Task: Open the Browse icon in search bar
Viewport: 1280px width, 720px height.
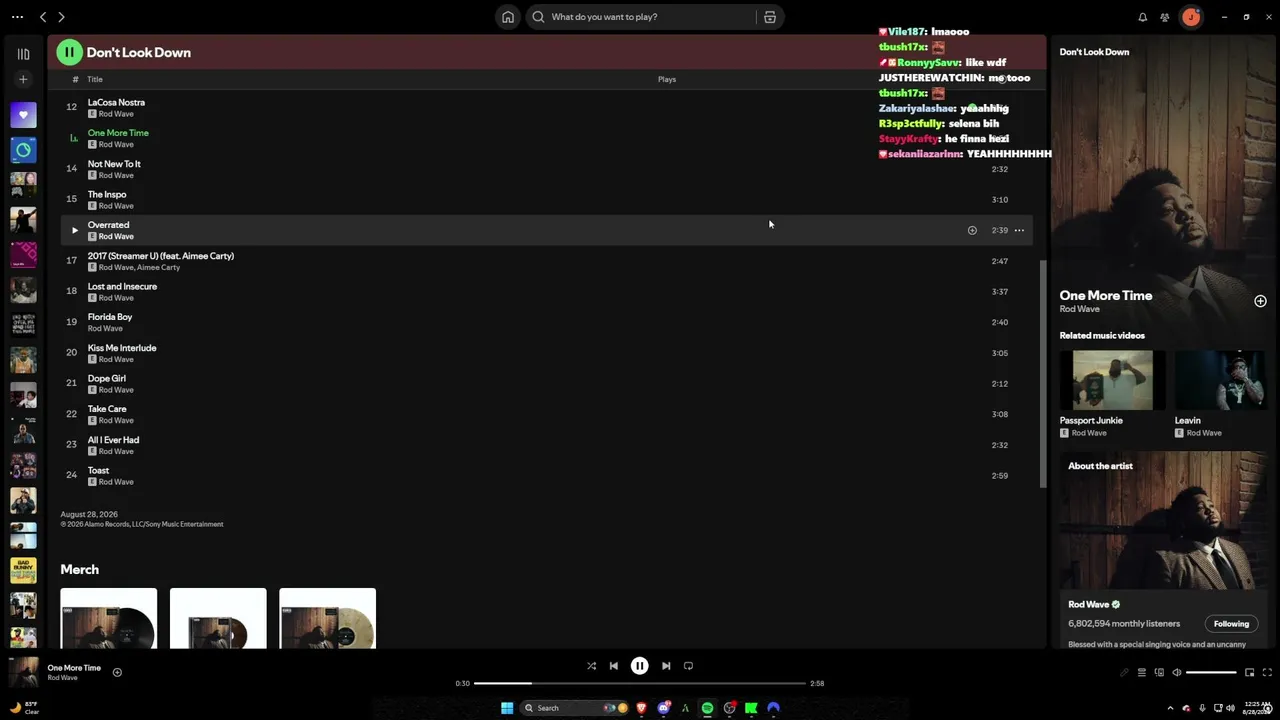Action: click(770, 17)
